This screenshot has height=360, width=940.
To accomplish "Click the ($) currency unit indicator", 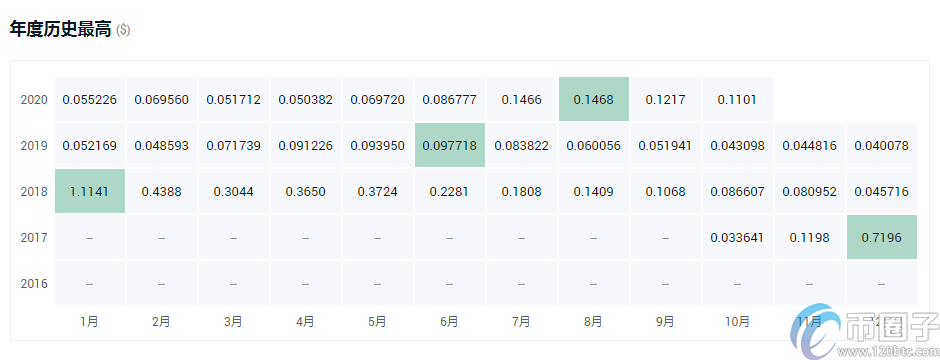I will [x=123, y=30].
